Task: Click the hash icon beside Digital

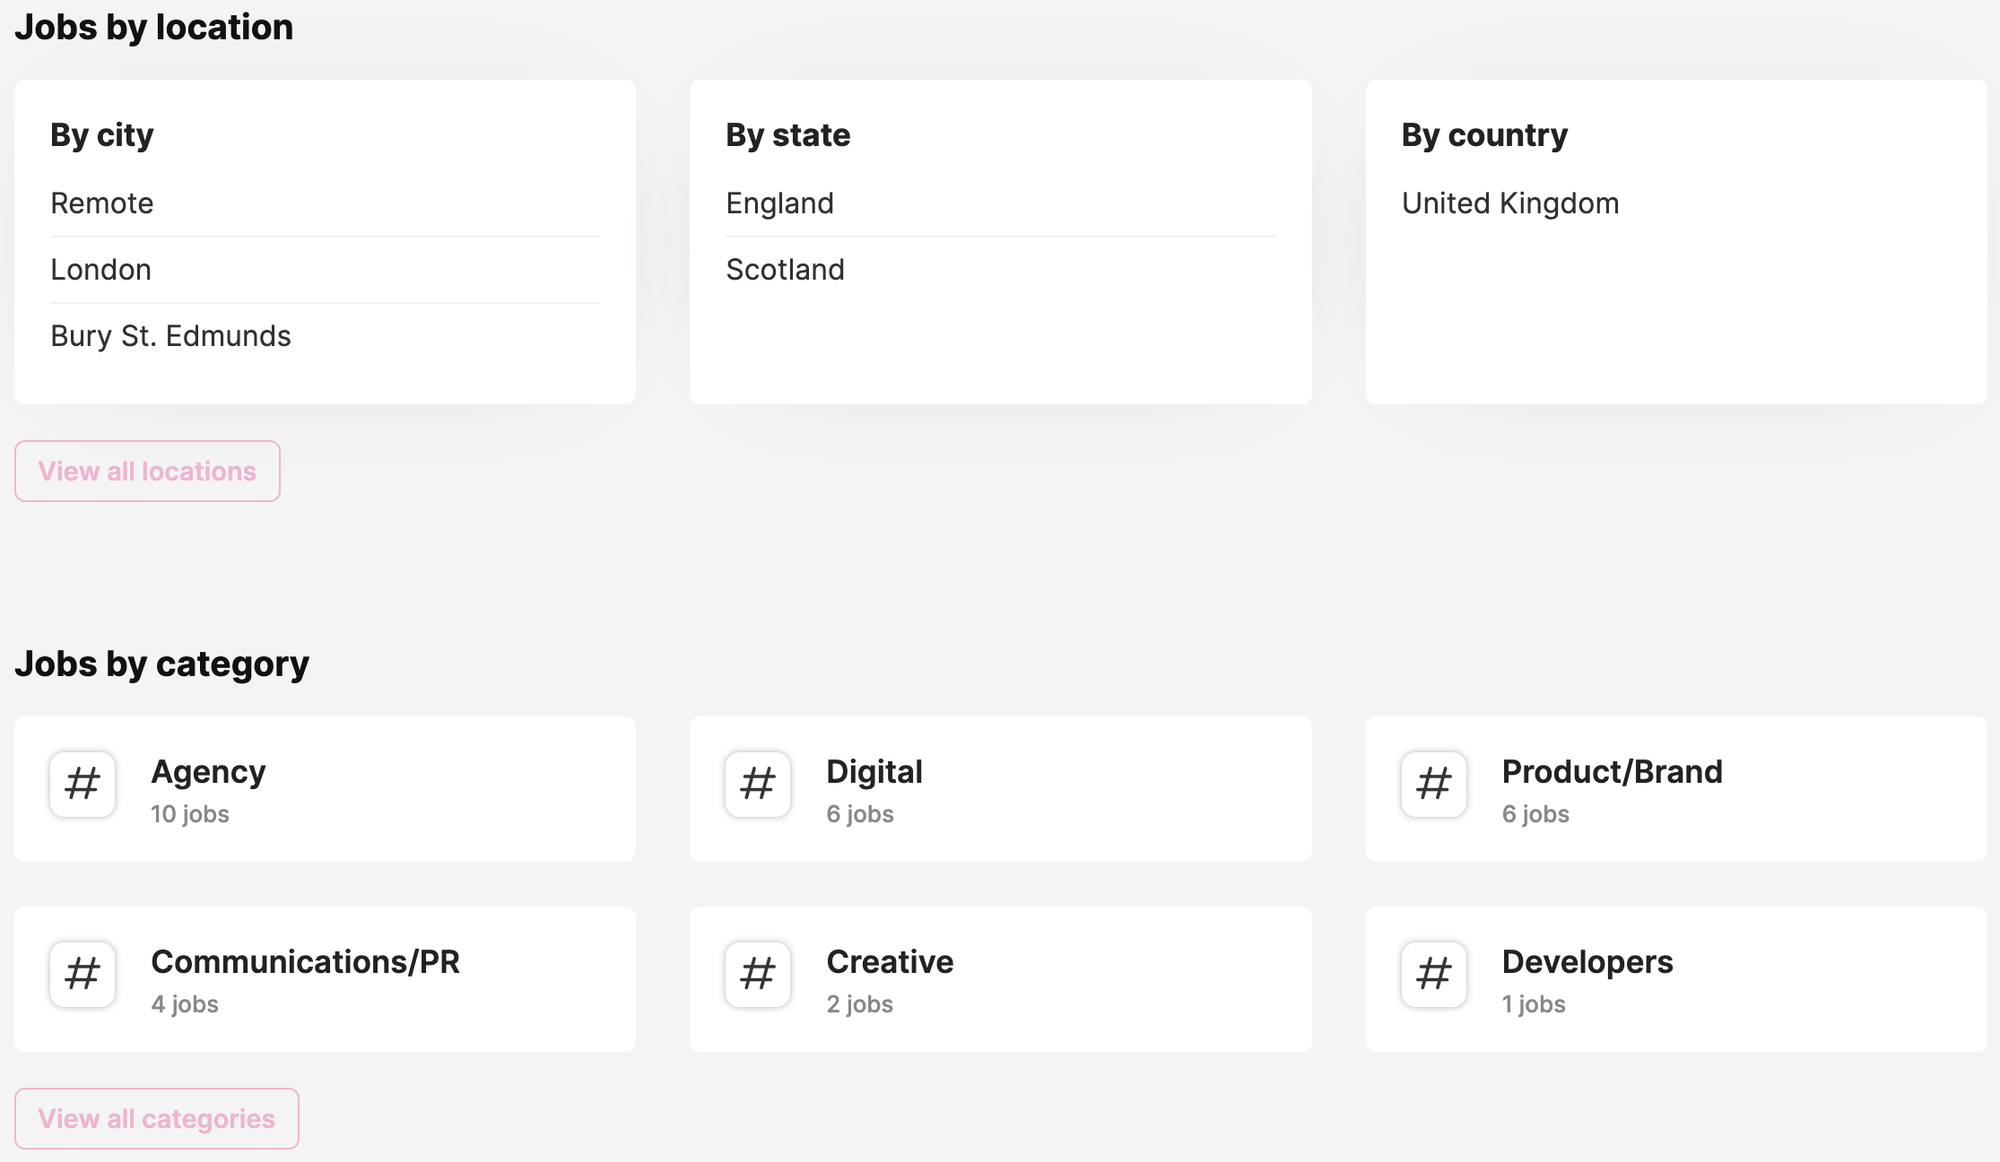Action: tap(758, 784)
